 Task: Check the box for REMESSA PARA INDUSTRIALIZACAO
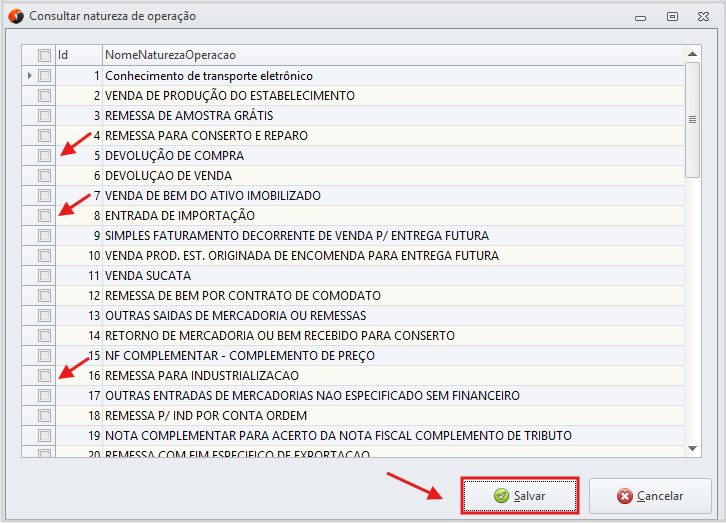pyautogui.click(x=44, y=375)
